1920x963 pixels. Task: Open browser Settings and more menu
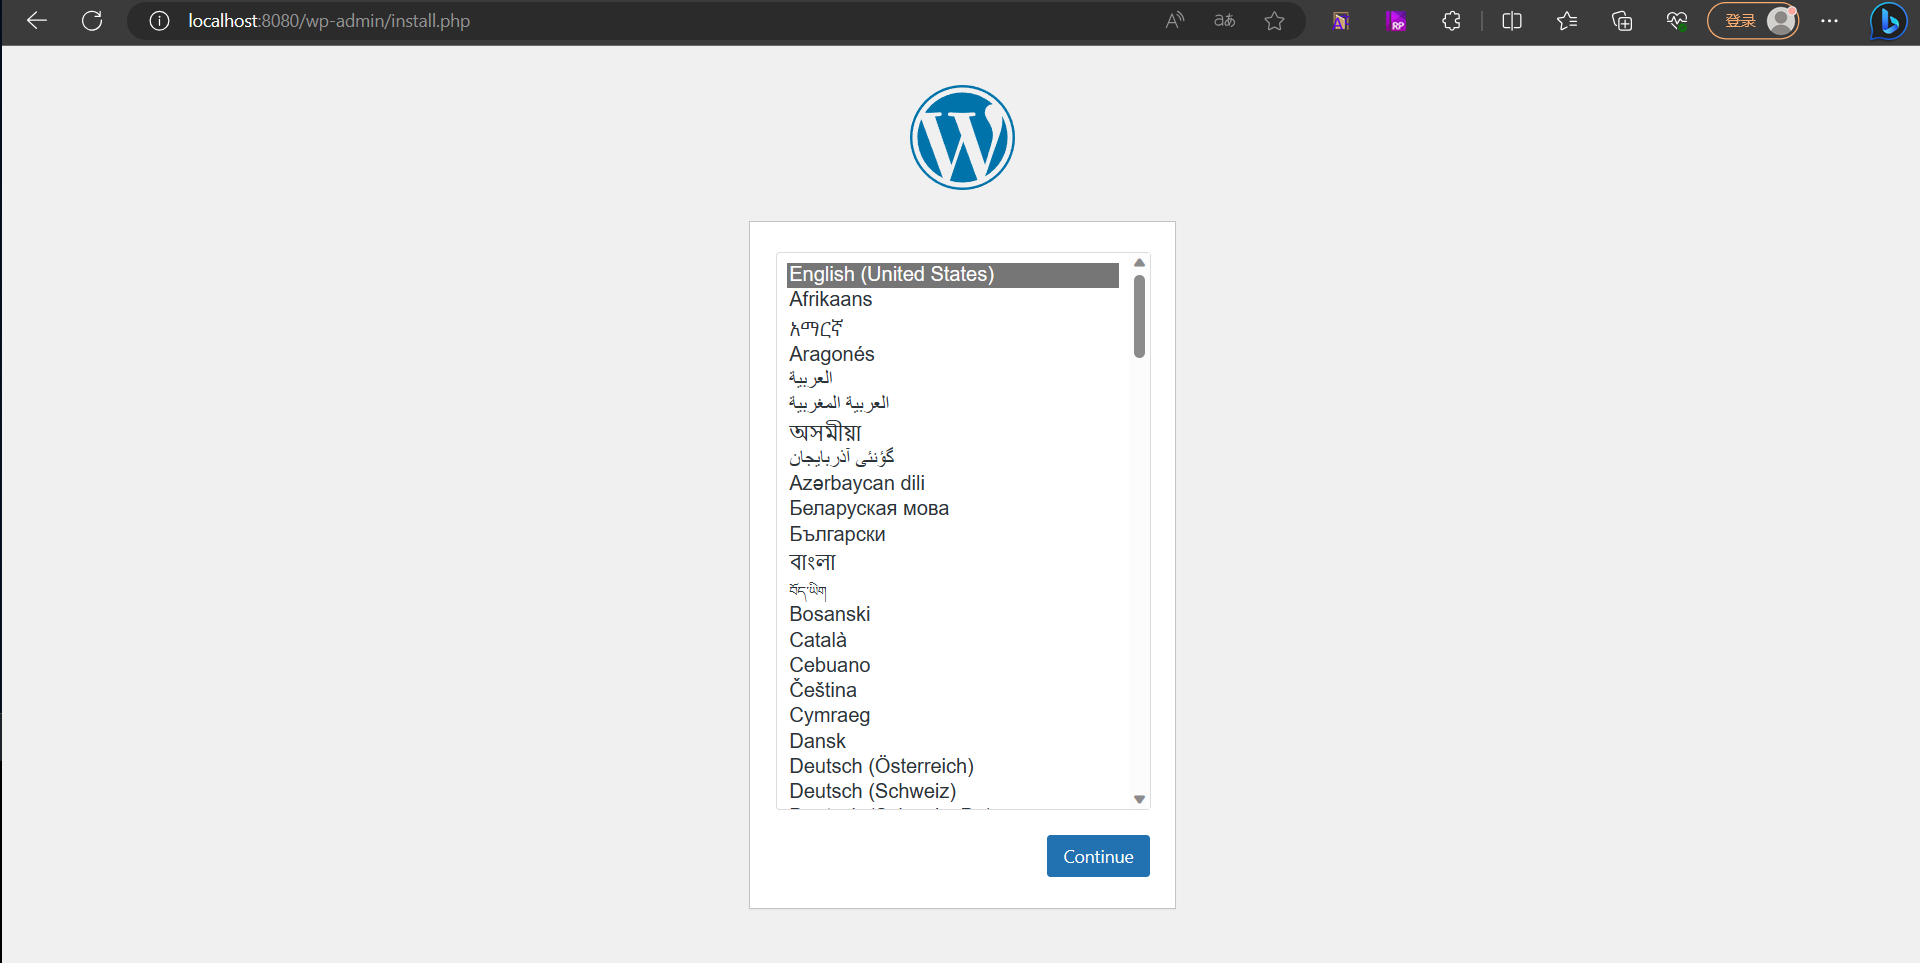[x=1829, y=21]
